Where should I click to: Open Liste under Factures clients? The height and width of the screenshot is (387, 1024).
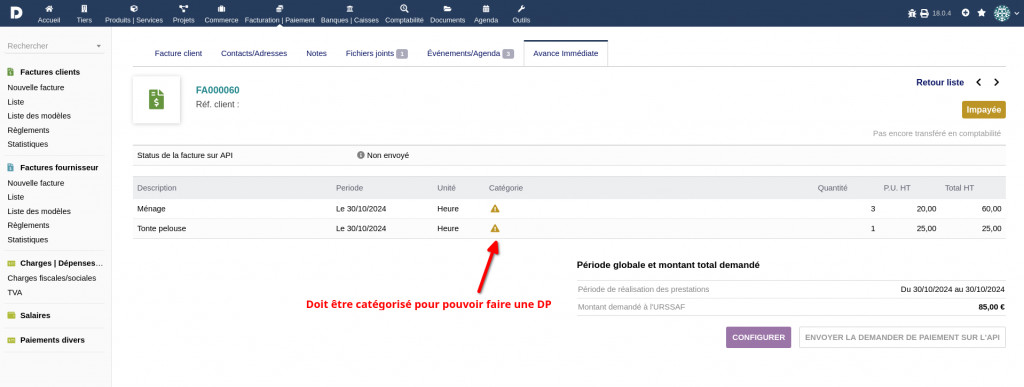16,102
